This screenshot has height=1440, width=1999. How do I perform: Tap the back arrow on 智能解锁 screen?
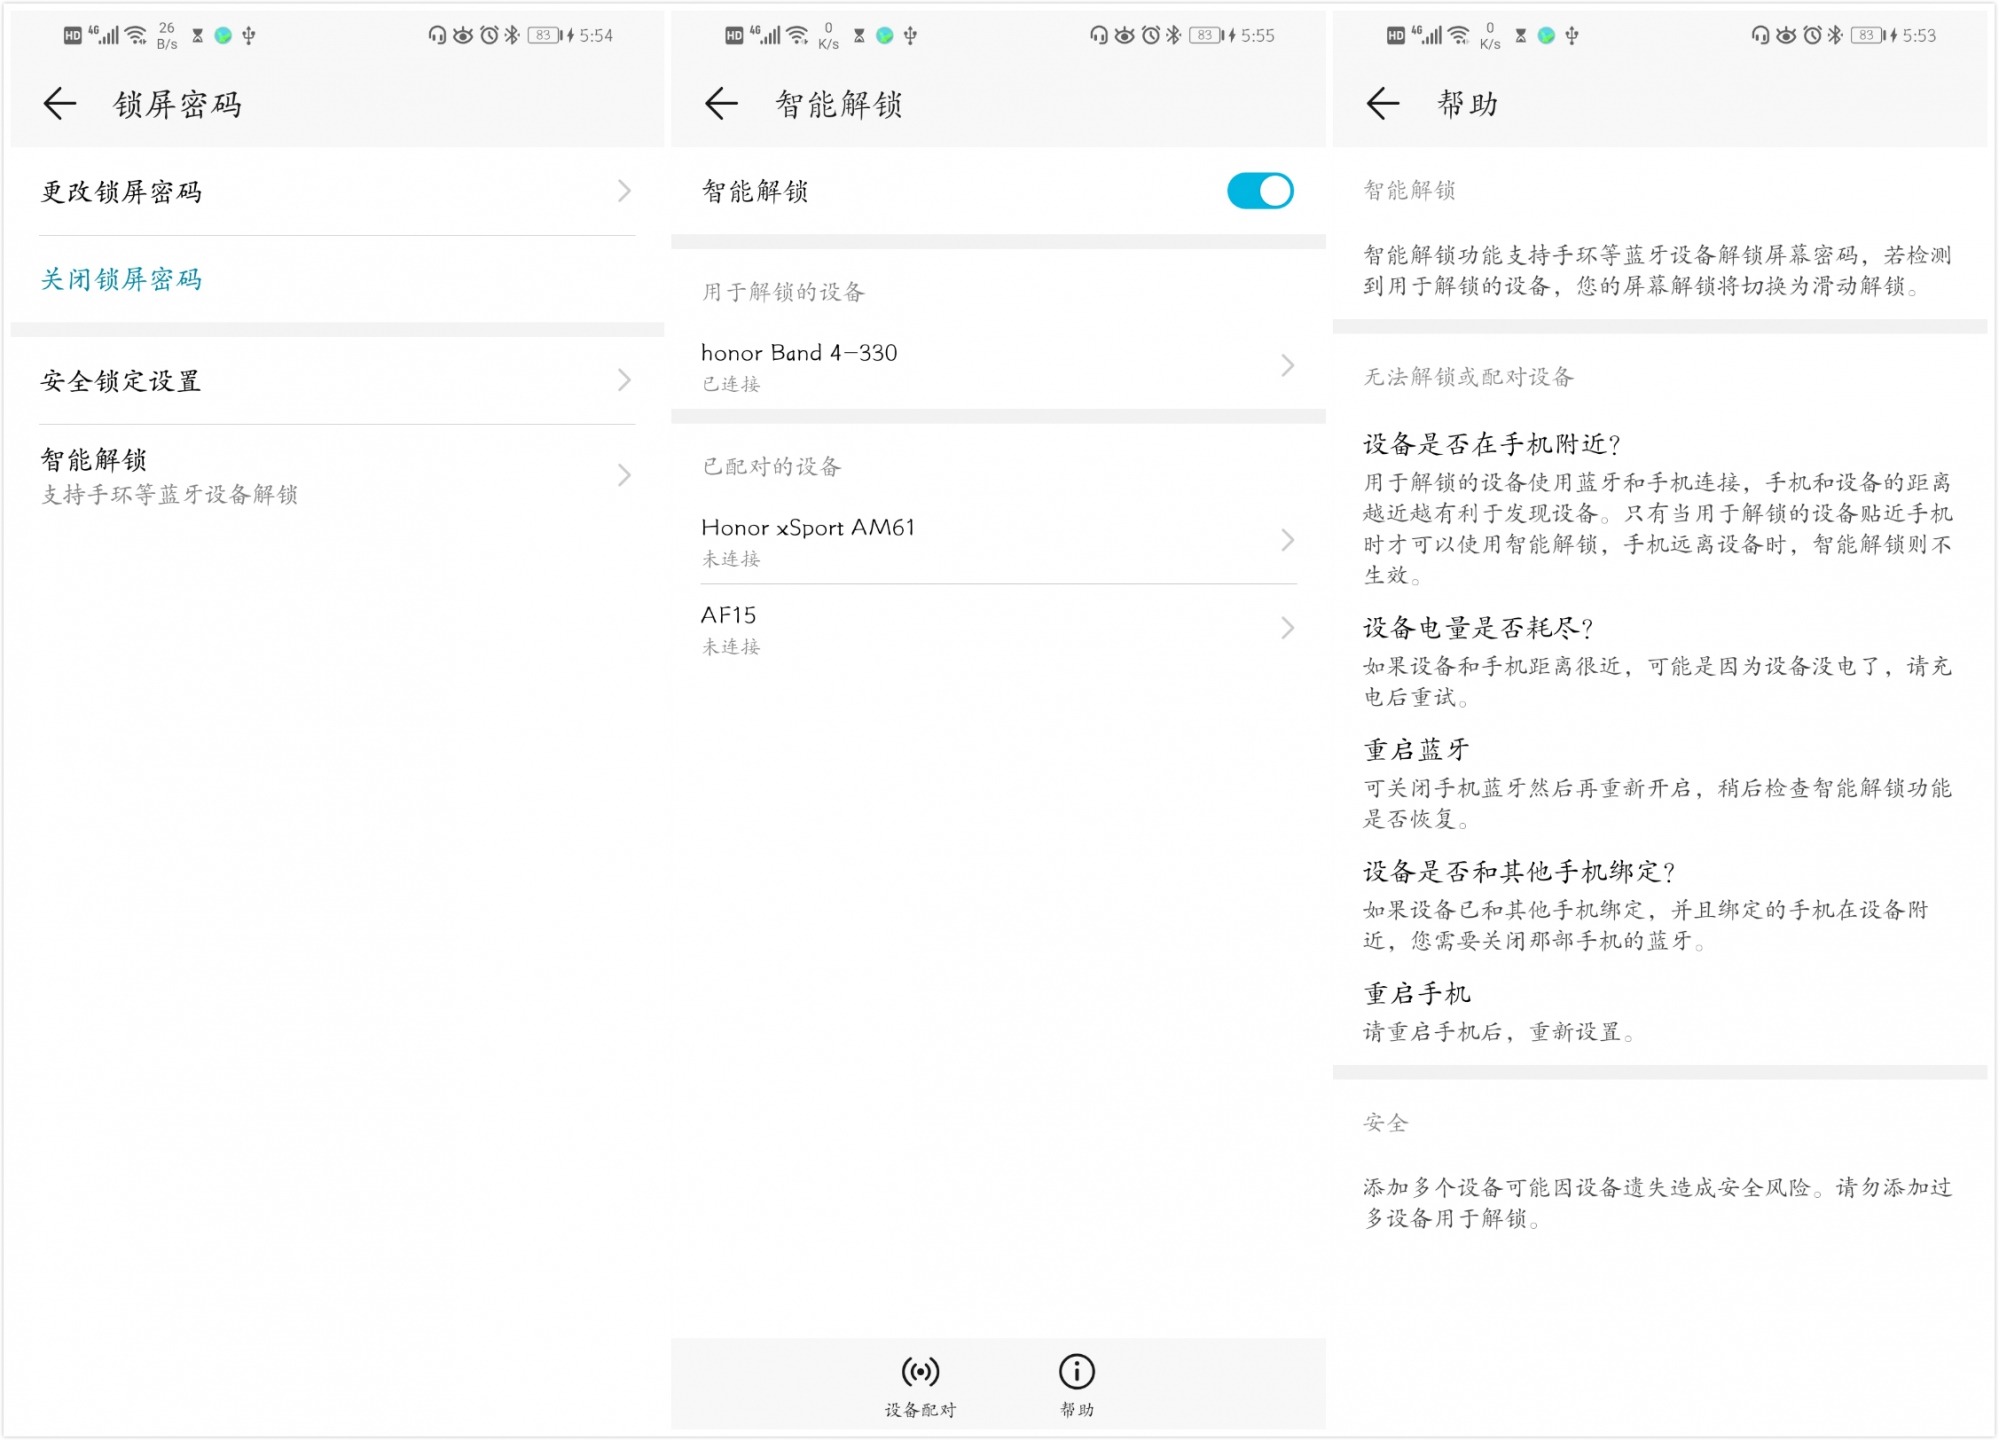click(x=719, y=103)
